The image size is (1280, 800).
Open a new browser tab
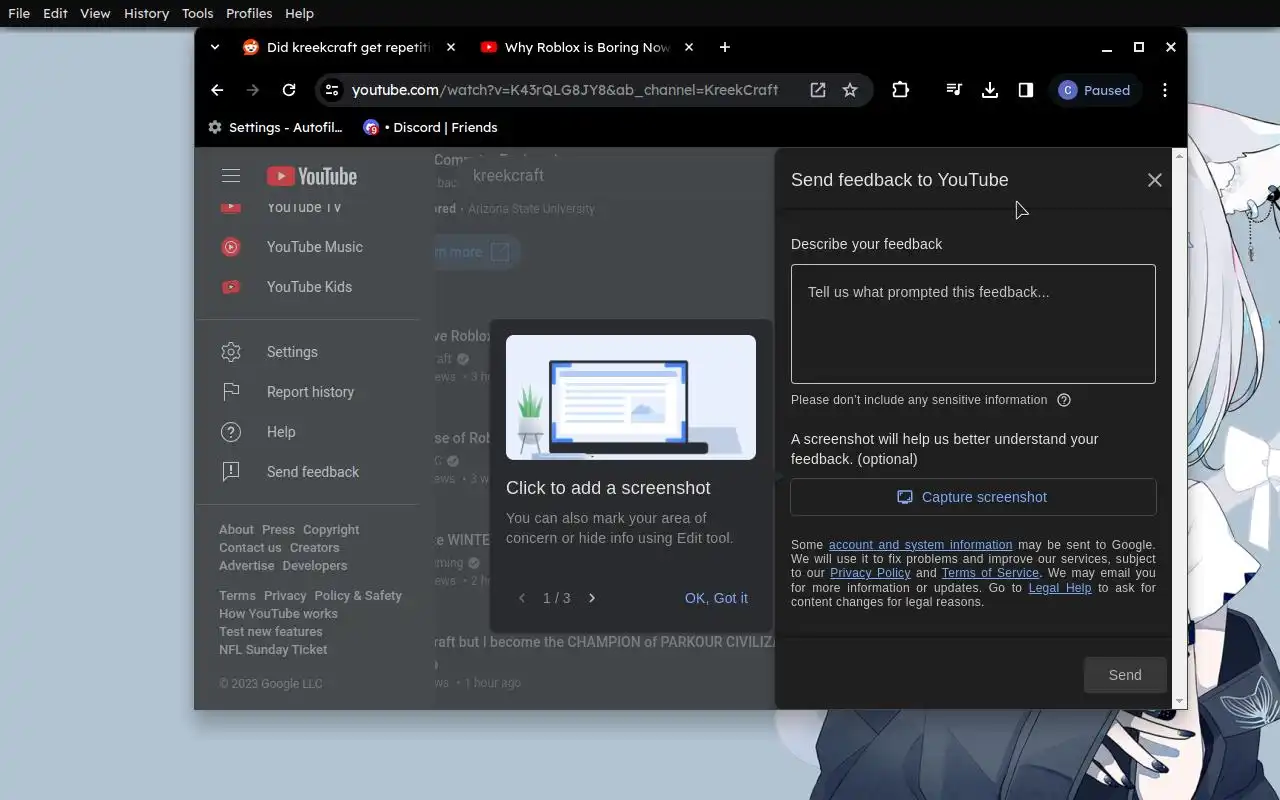(x=725, y=47)
